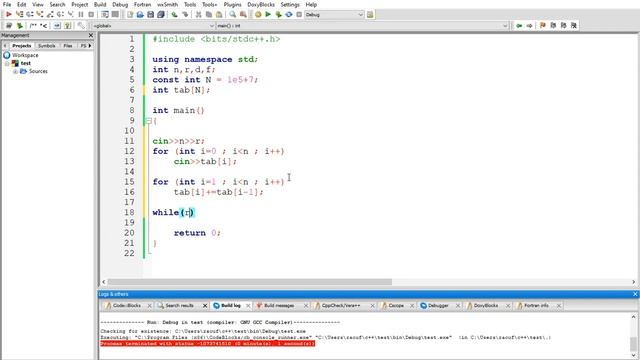This screenshot has width=640, height=360.
Task: Click the while(r) code on line 18
Action: [x=173, y=212]
